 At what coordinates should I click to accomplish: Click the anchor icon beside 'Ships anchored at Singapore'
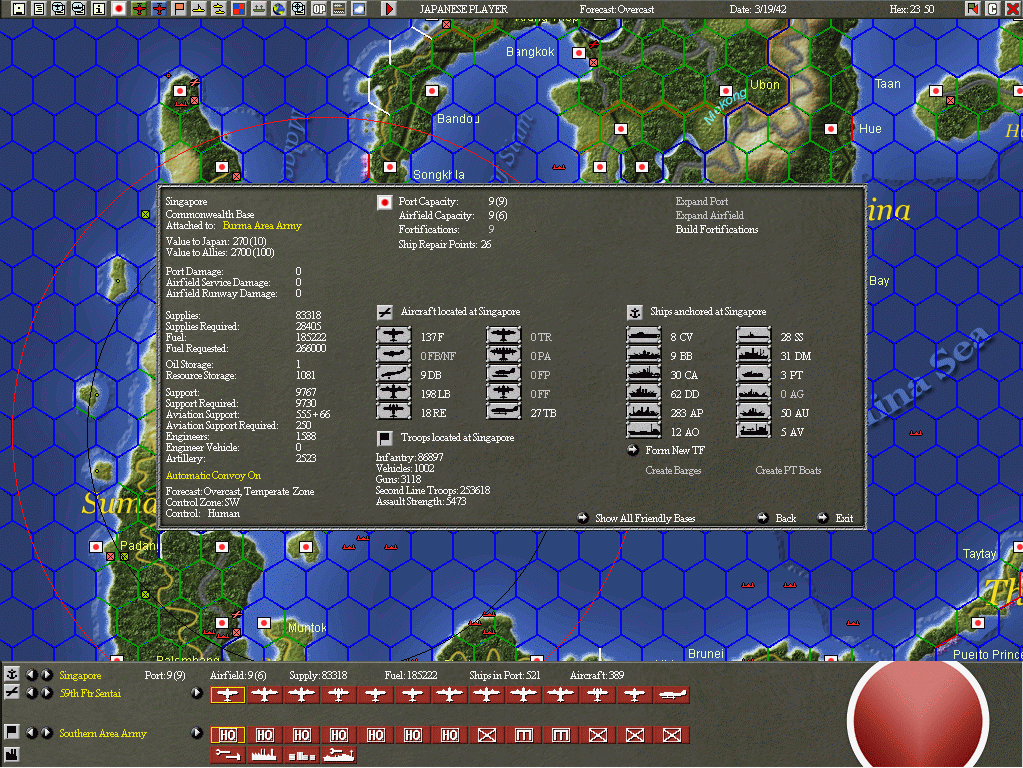[634, 312]
